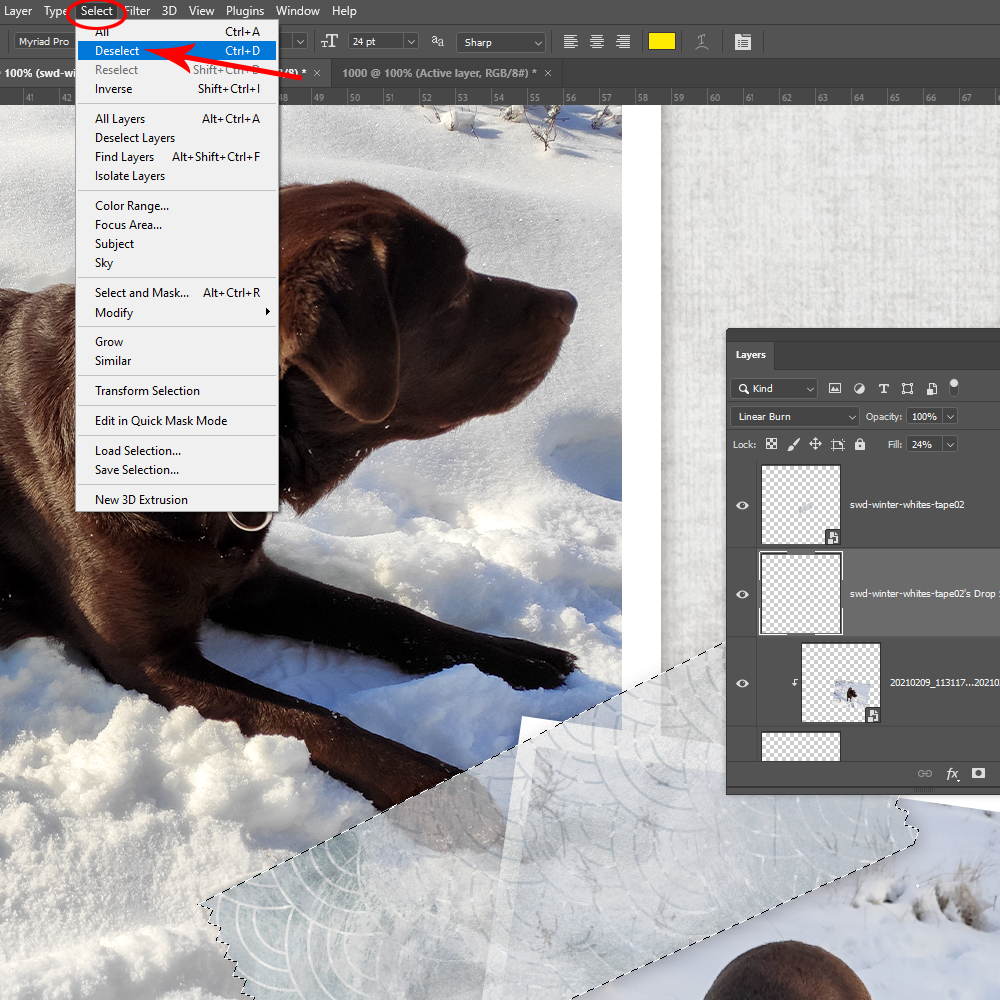1000x1000 pixels.
Task: Lock layer position icon
Action: (816, 444)
